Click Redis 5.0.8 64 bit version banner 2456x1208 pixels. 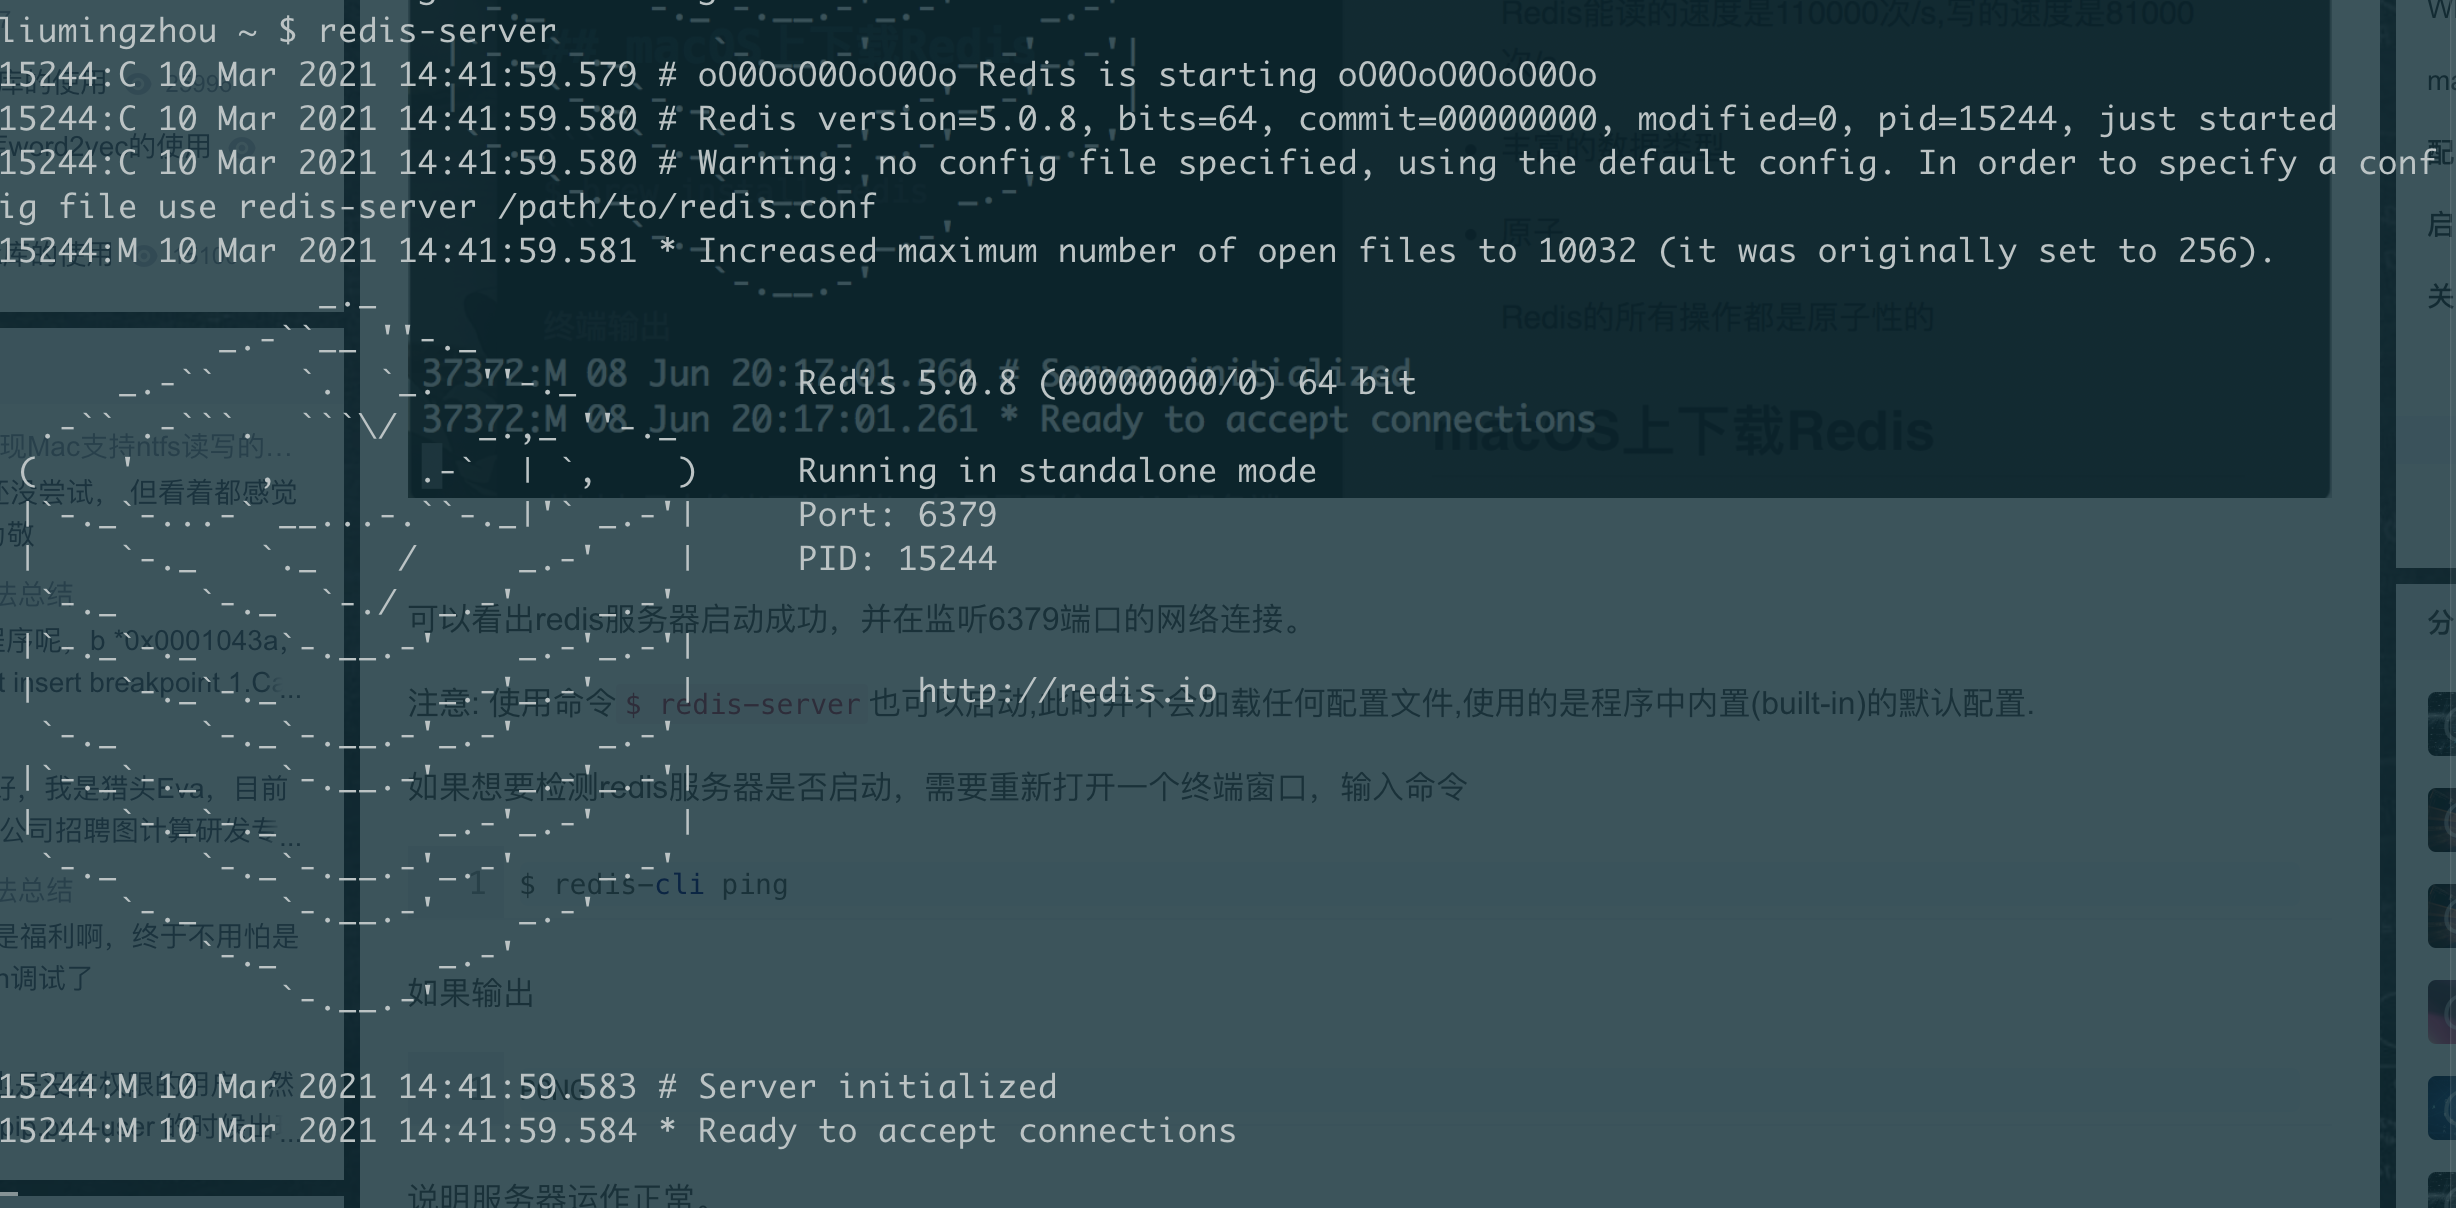pyautogui.click(x=1107, y=383)
